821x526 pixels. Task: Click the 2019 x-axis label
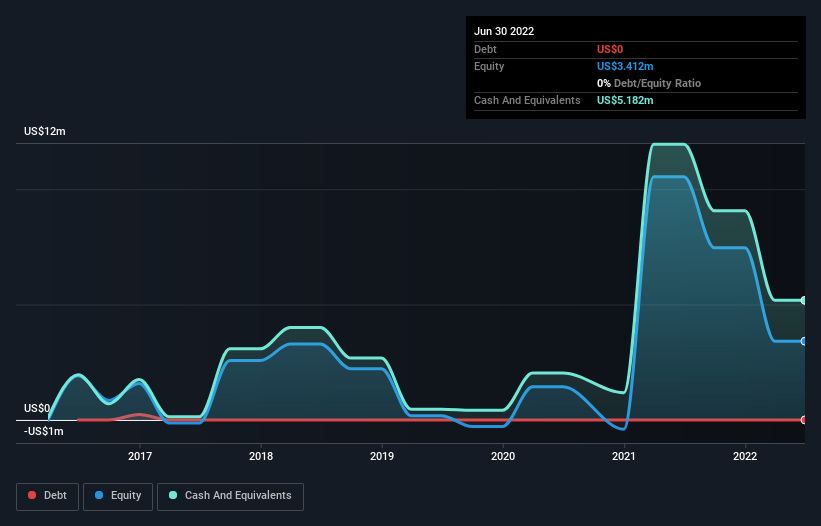click(382, 456)
